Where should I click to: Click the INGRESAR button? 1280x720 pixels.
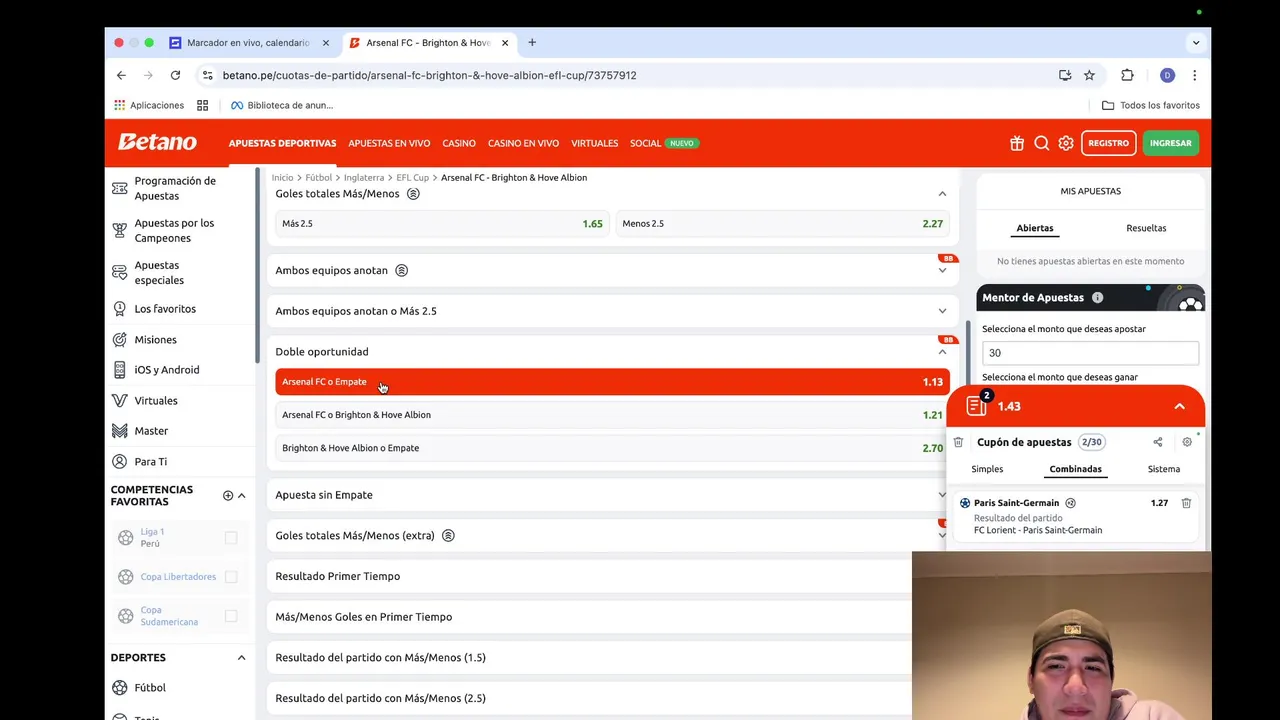pos(1170,143)
